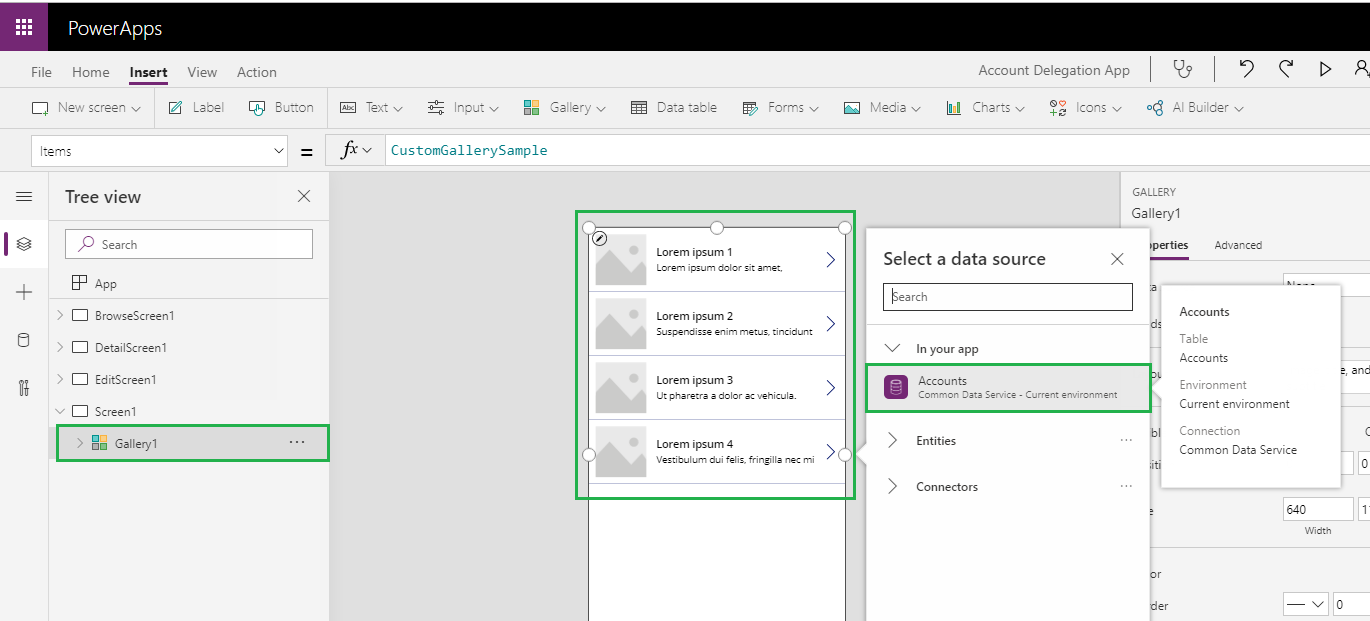Select App in tree view
This screenshot has width=1370, height=621.
click(96, 283)
